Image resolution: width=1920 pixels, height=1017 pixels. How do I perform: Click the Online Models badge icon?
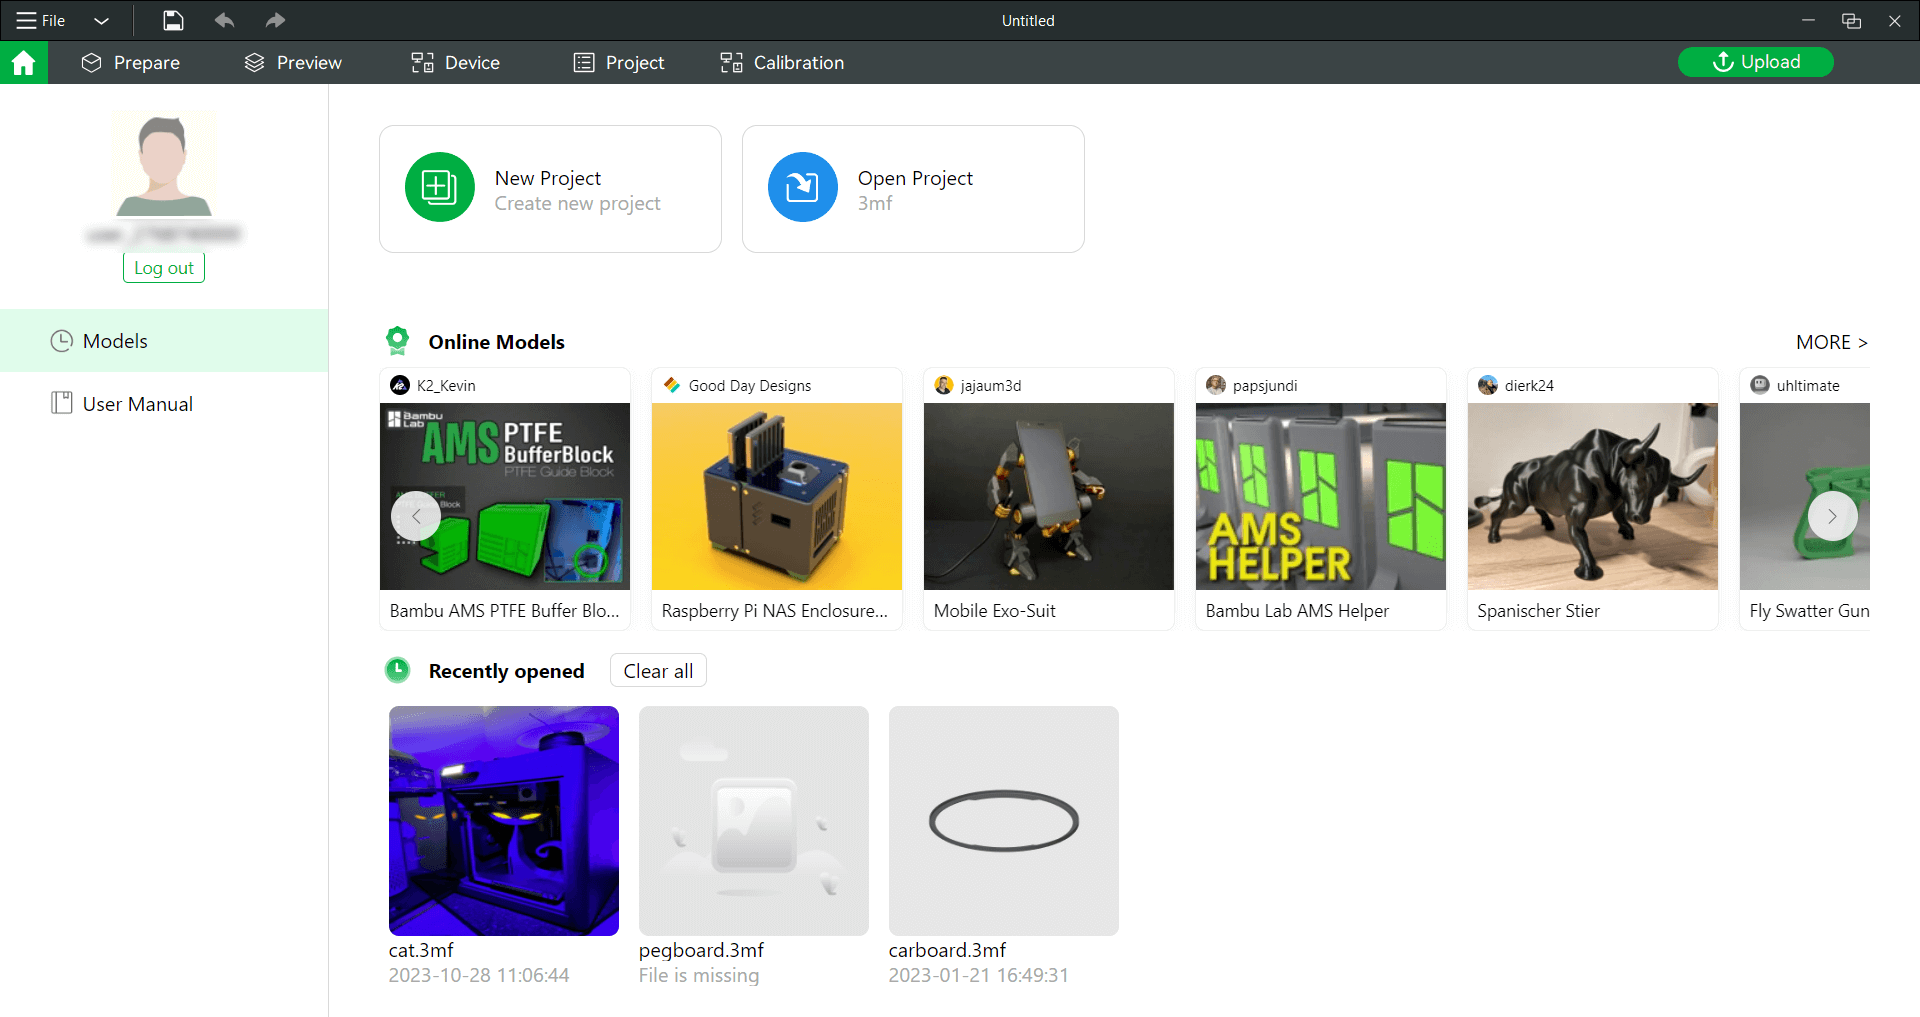[398, 341]
